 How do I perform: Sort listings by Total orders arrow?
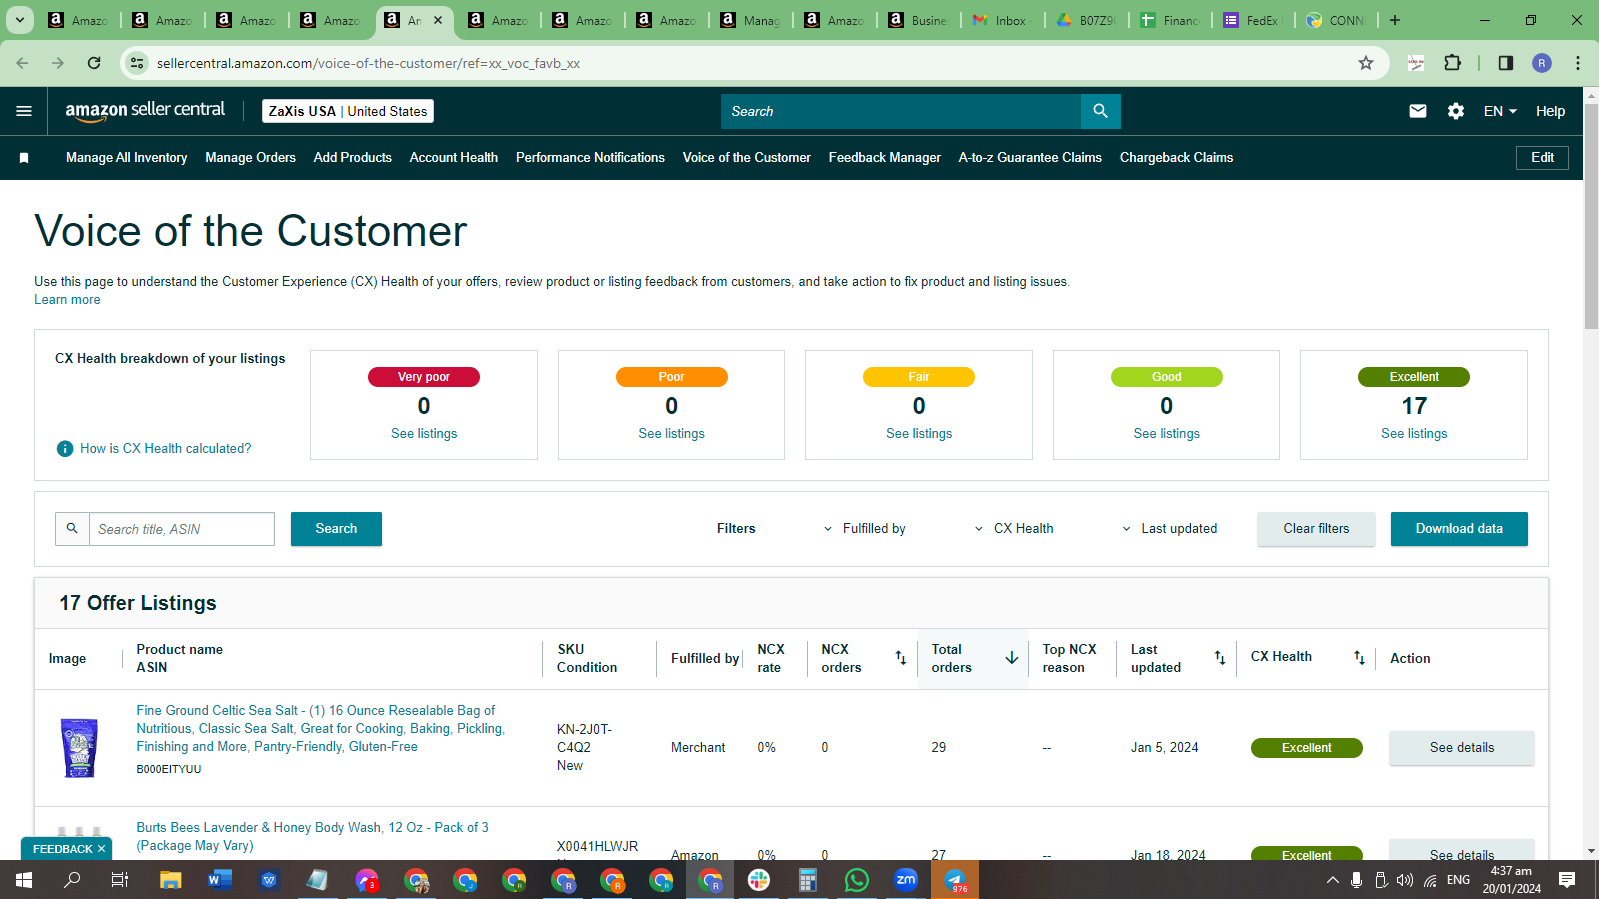pyautogui.click(x=1012, y=658)
